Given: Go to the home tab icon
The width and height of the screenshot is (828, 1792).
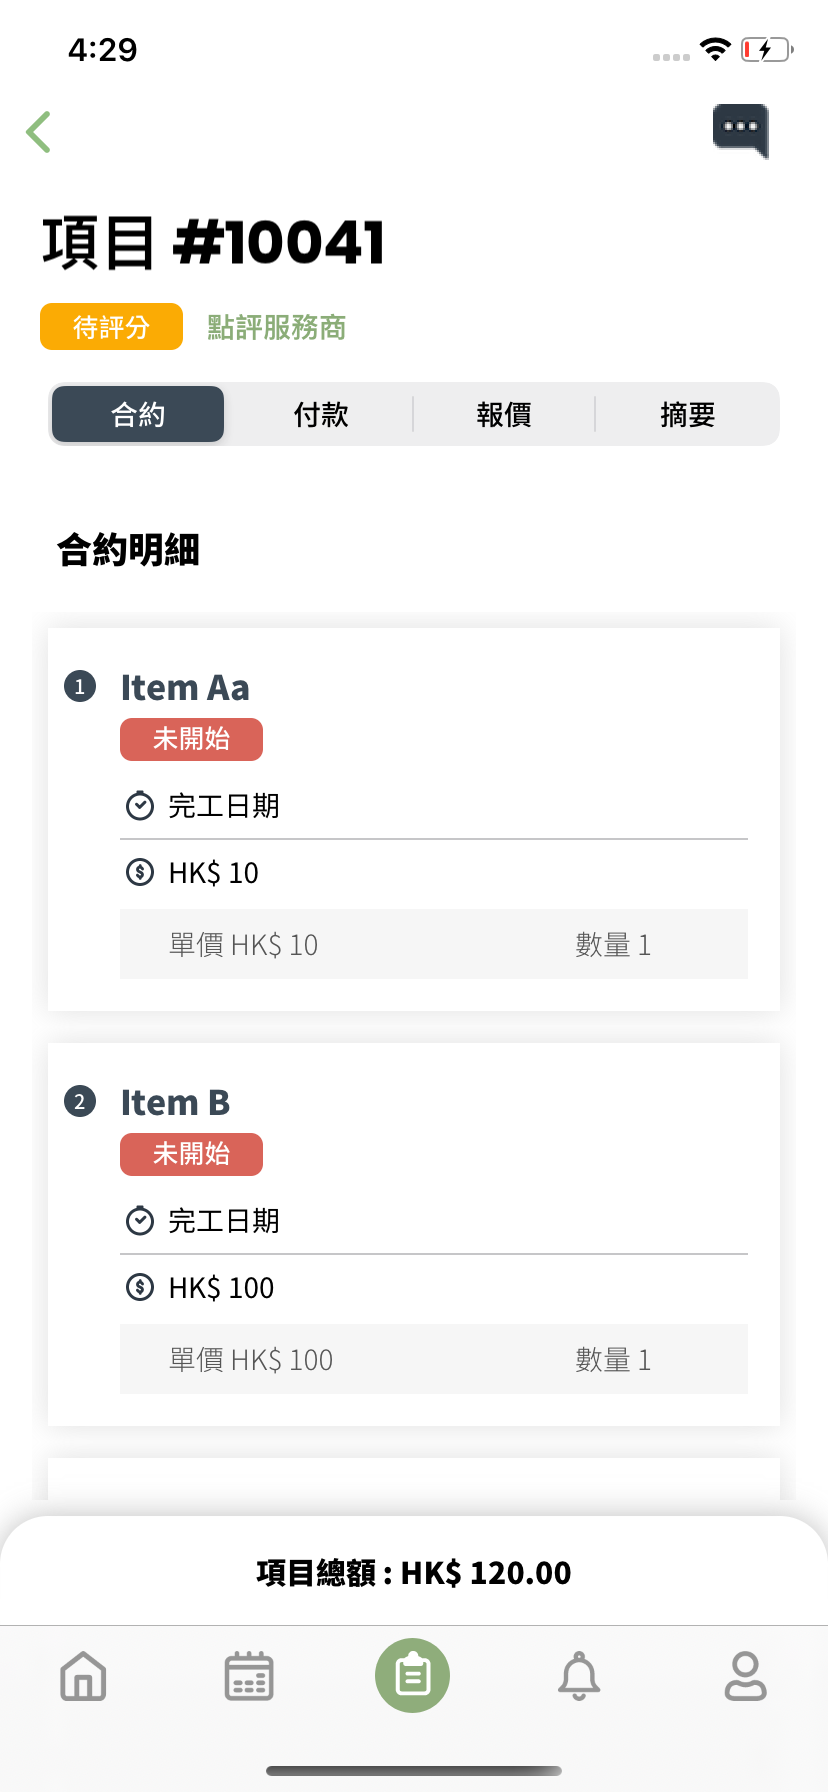Looking at the screenshot, I should [x=83, y=1676].
